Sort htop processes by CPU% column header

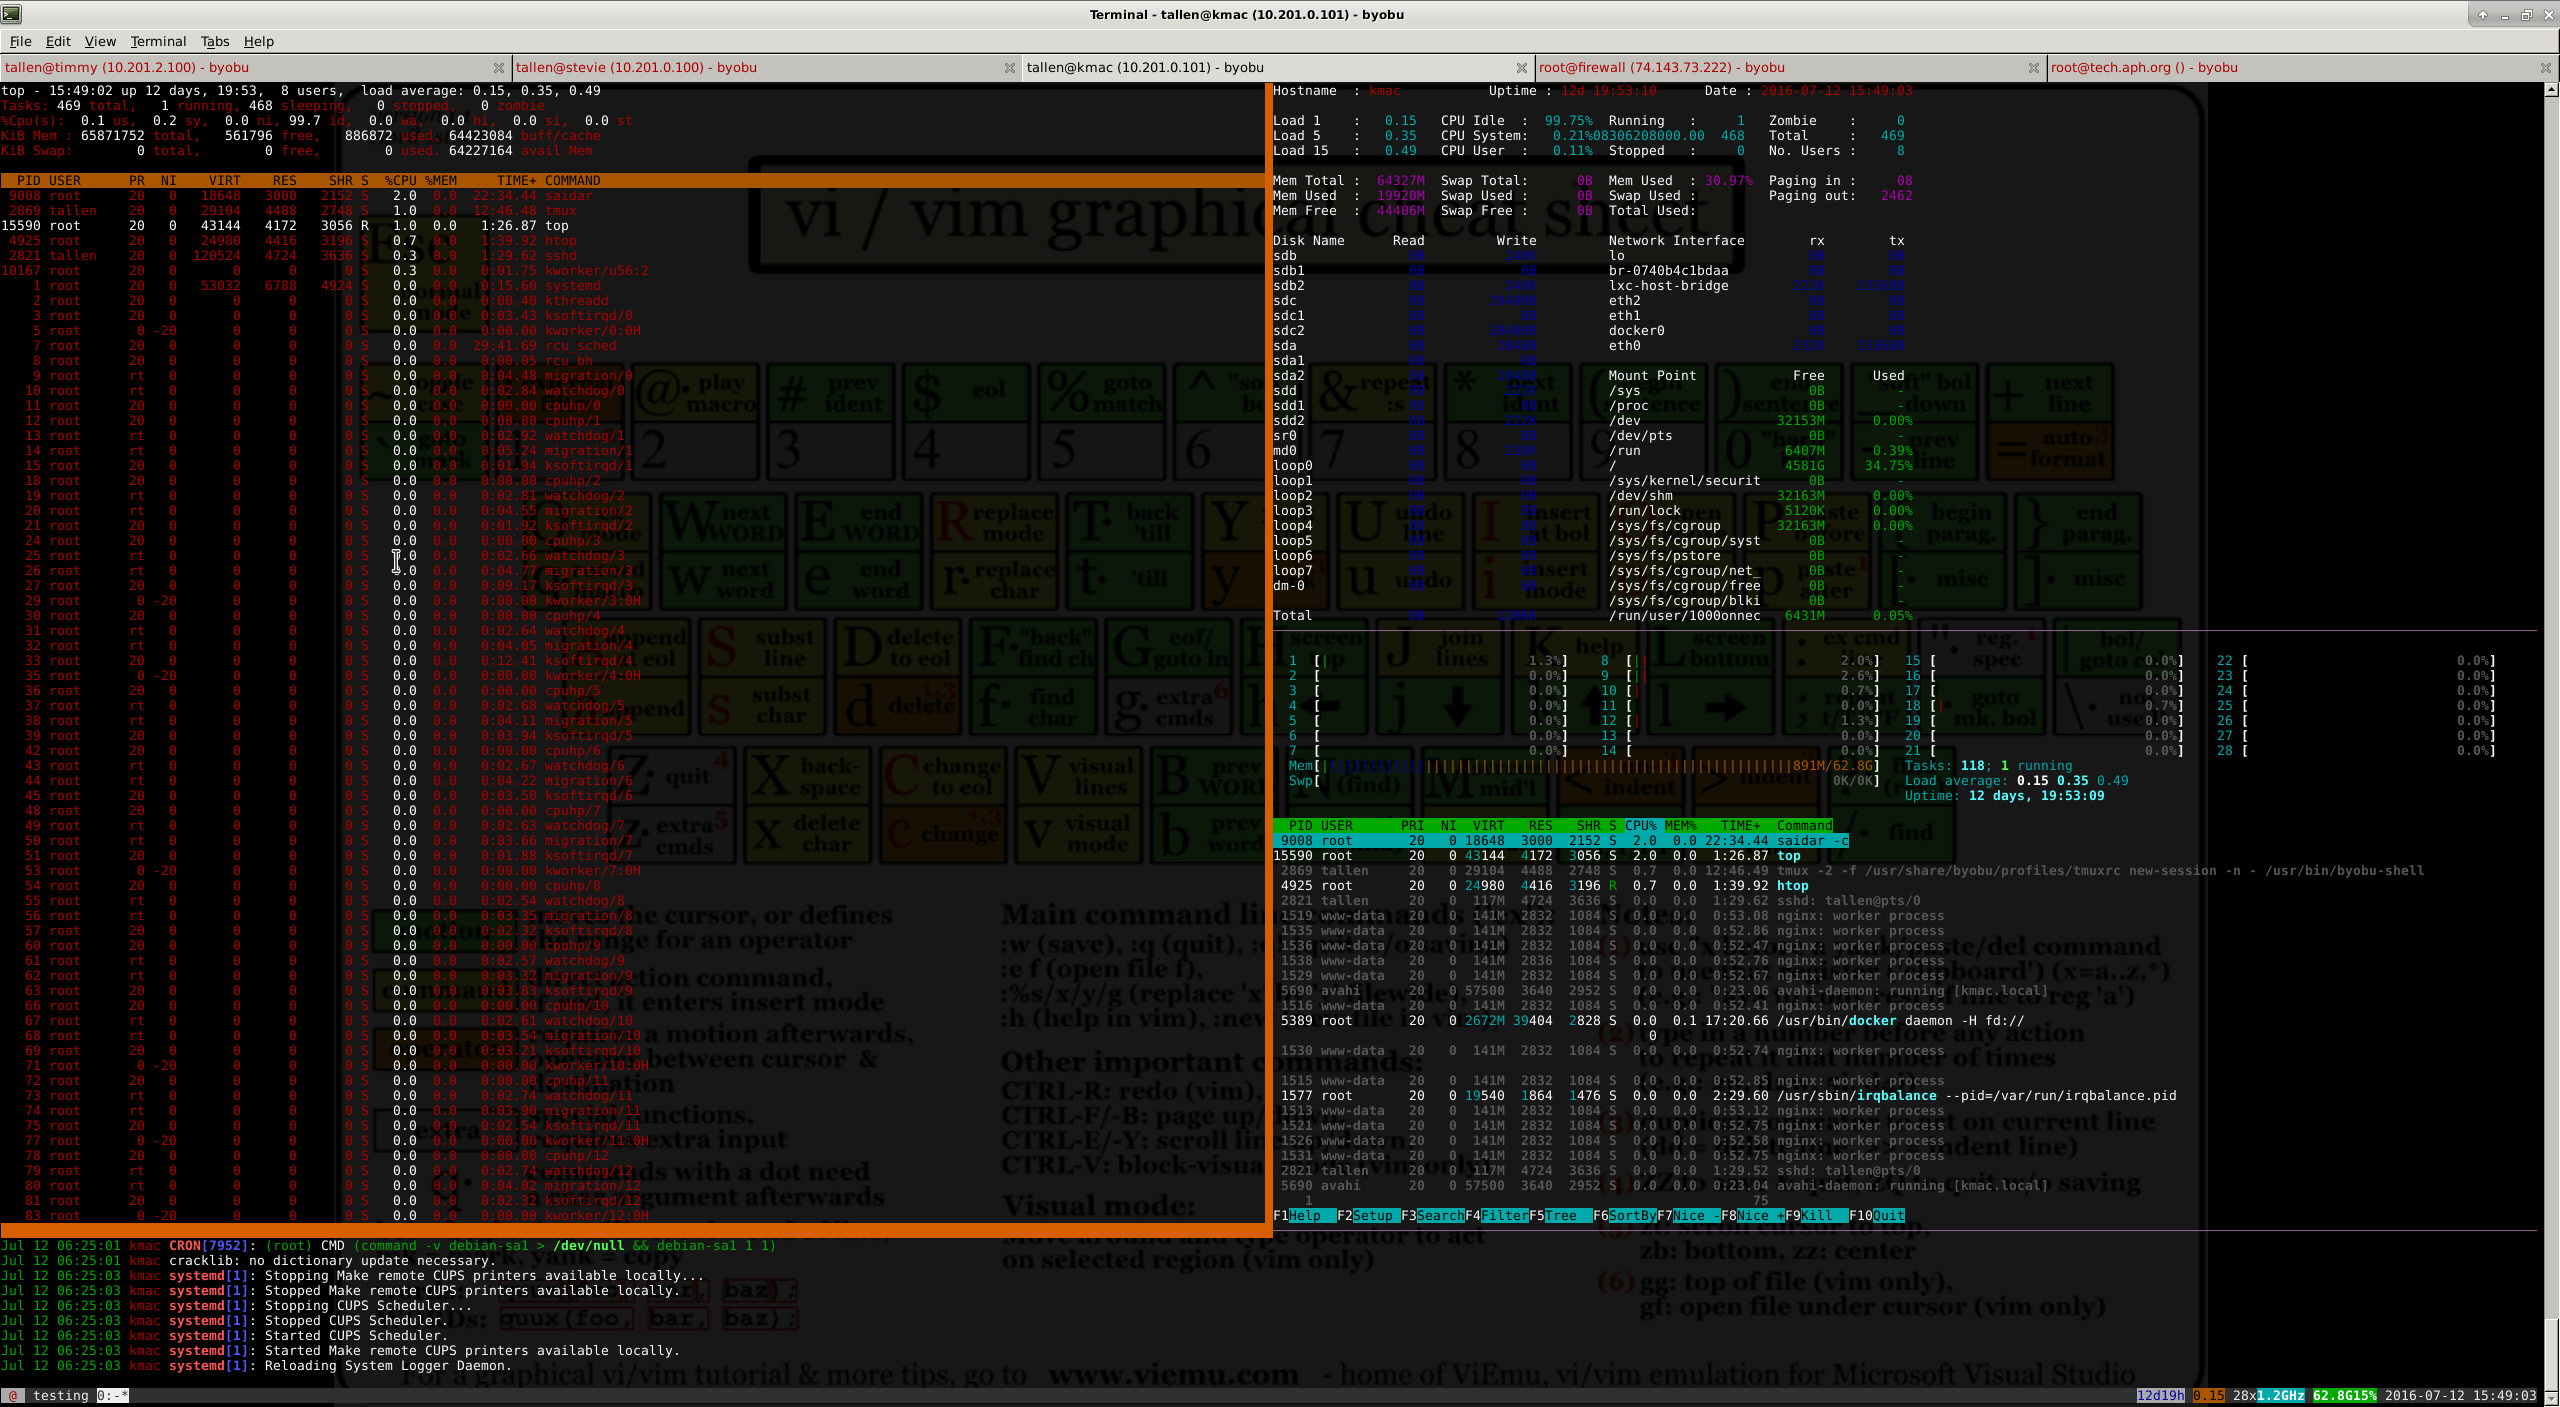point(1640,826)
